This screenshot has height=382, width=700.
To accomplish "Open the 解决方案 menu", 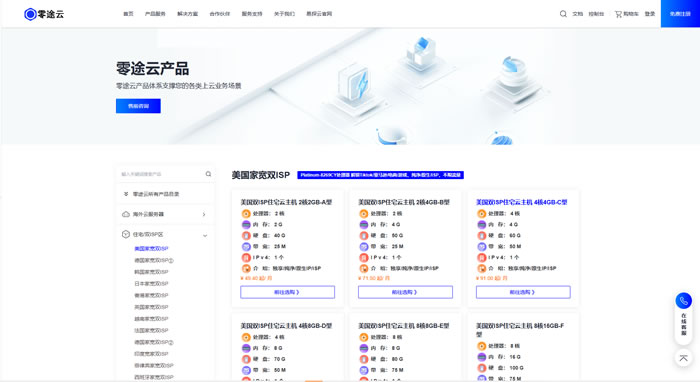I will click(x=188, y=14).
